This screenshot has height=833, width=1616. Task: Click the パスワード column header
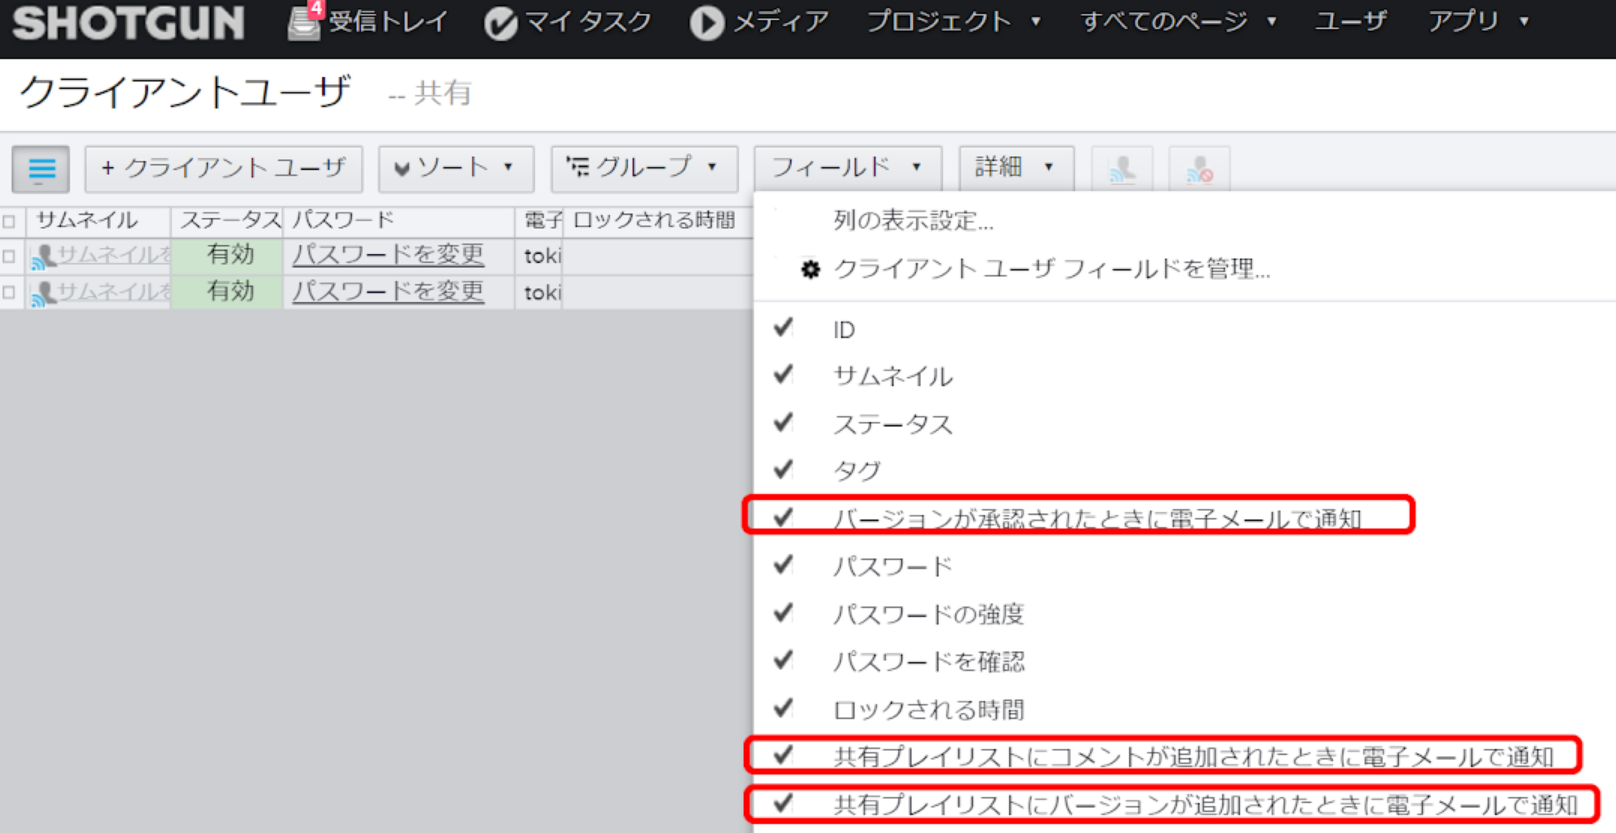click(399, 221)
